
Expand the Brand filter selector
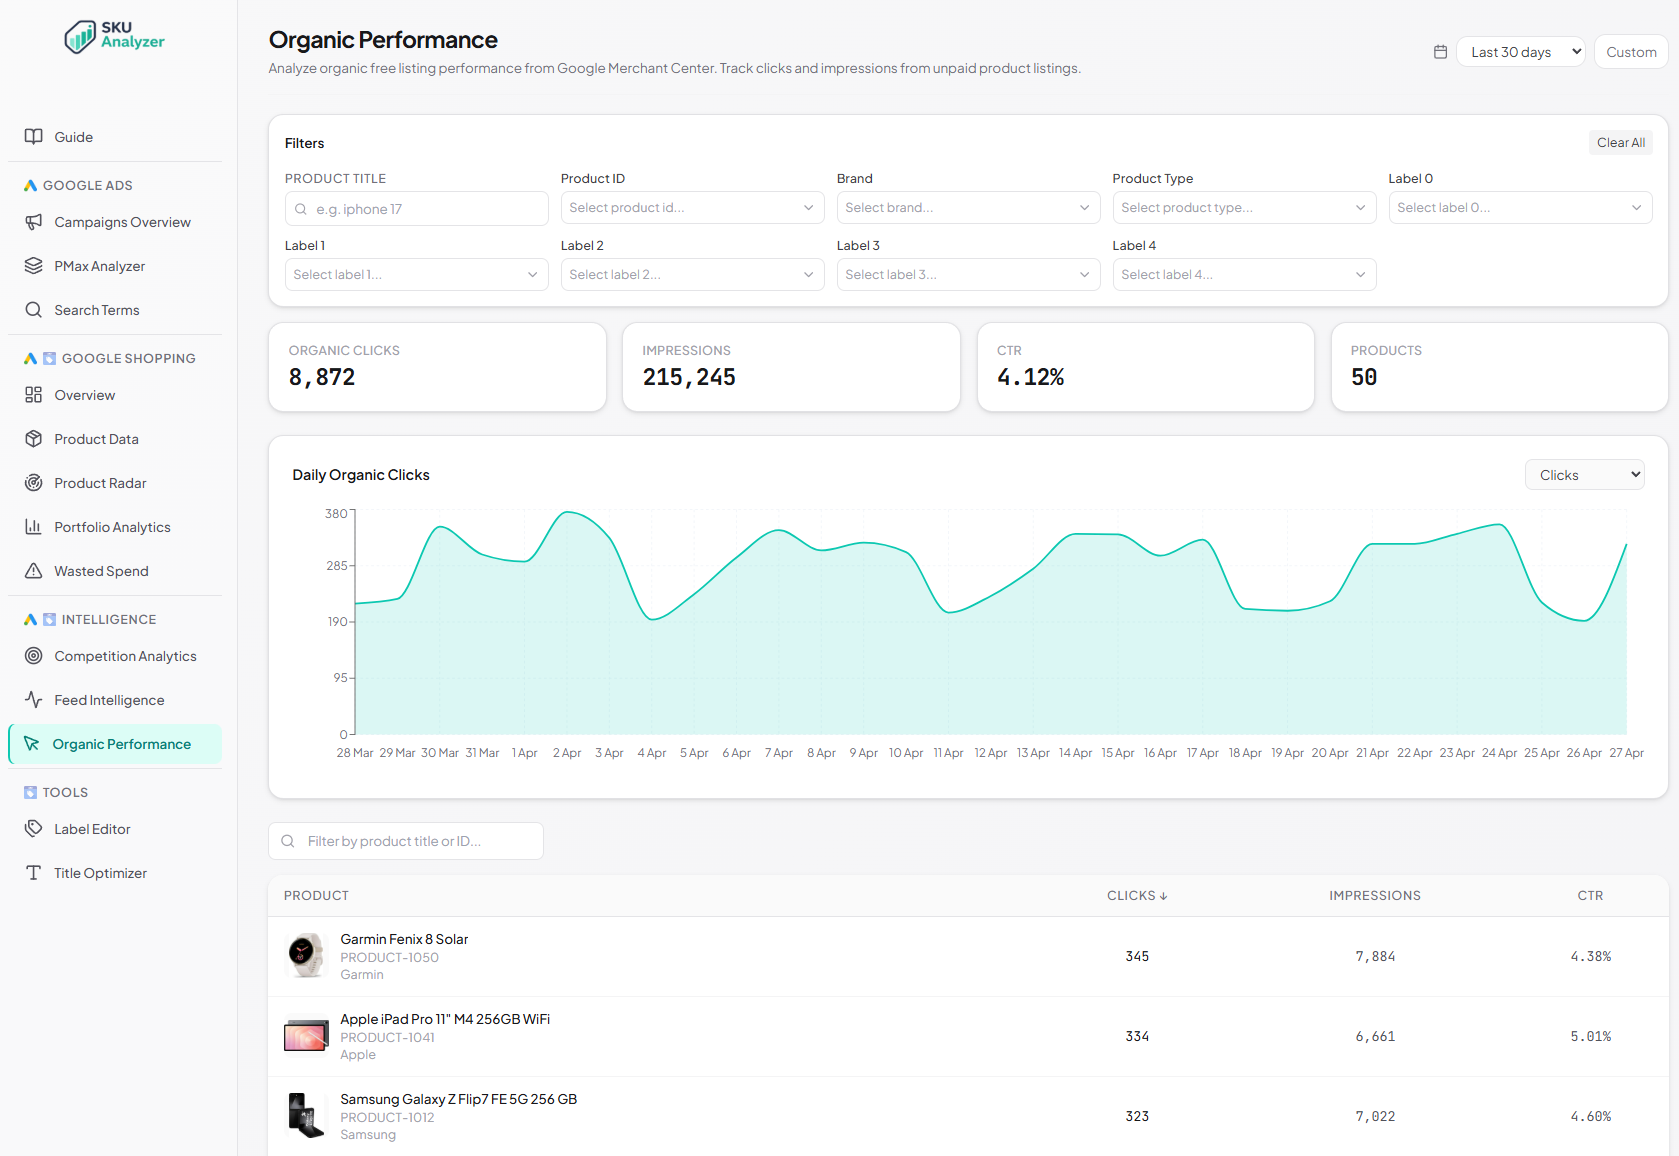[967, 207]
